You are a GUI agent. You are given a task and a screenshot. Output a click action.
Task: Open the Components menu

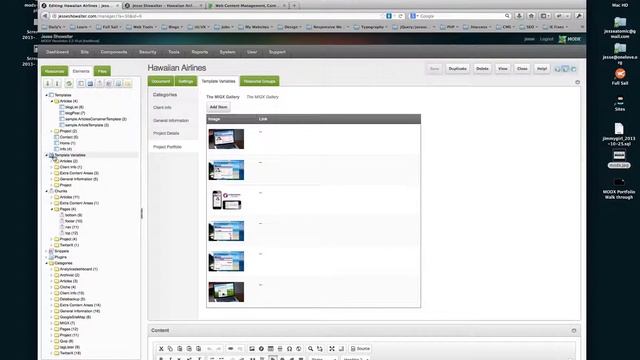tap(114, 52)
